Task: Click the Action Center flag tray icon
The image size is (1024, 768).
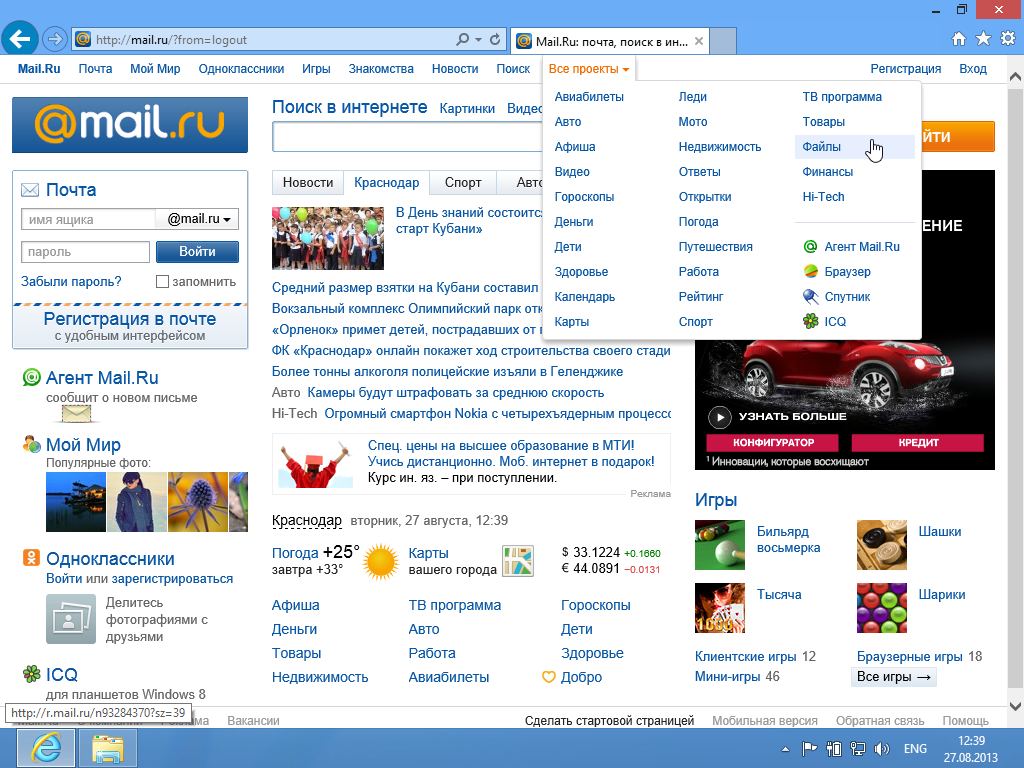Action: [809, 749]
